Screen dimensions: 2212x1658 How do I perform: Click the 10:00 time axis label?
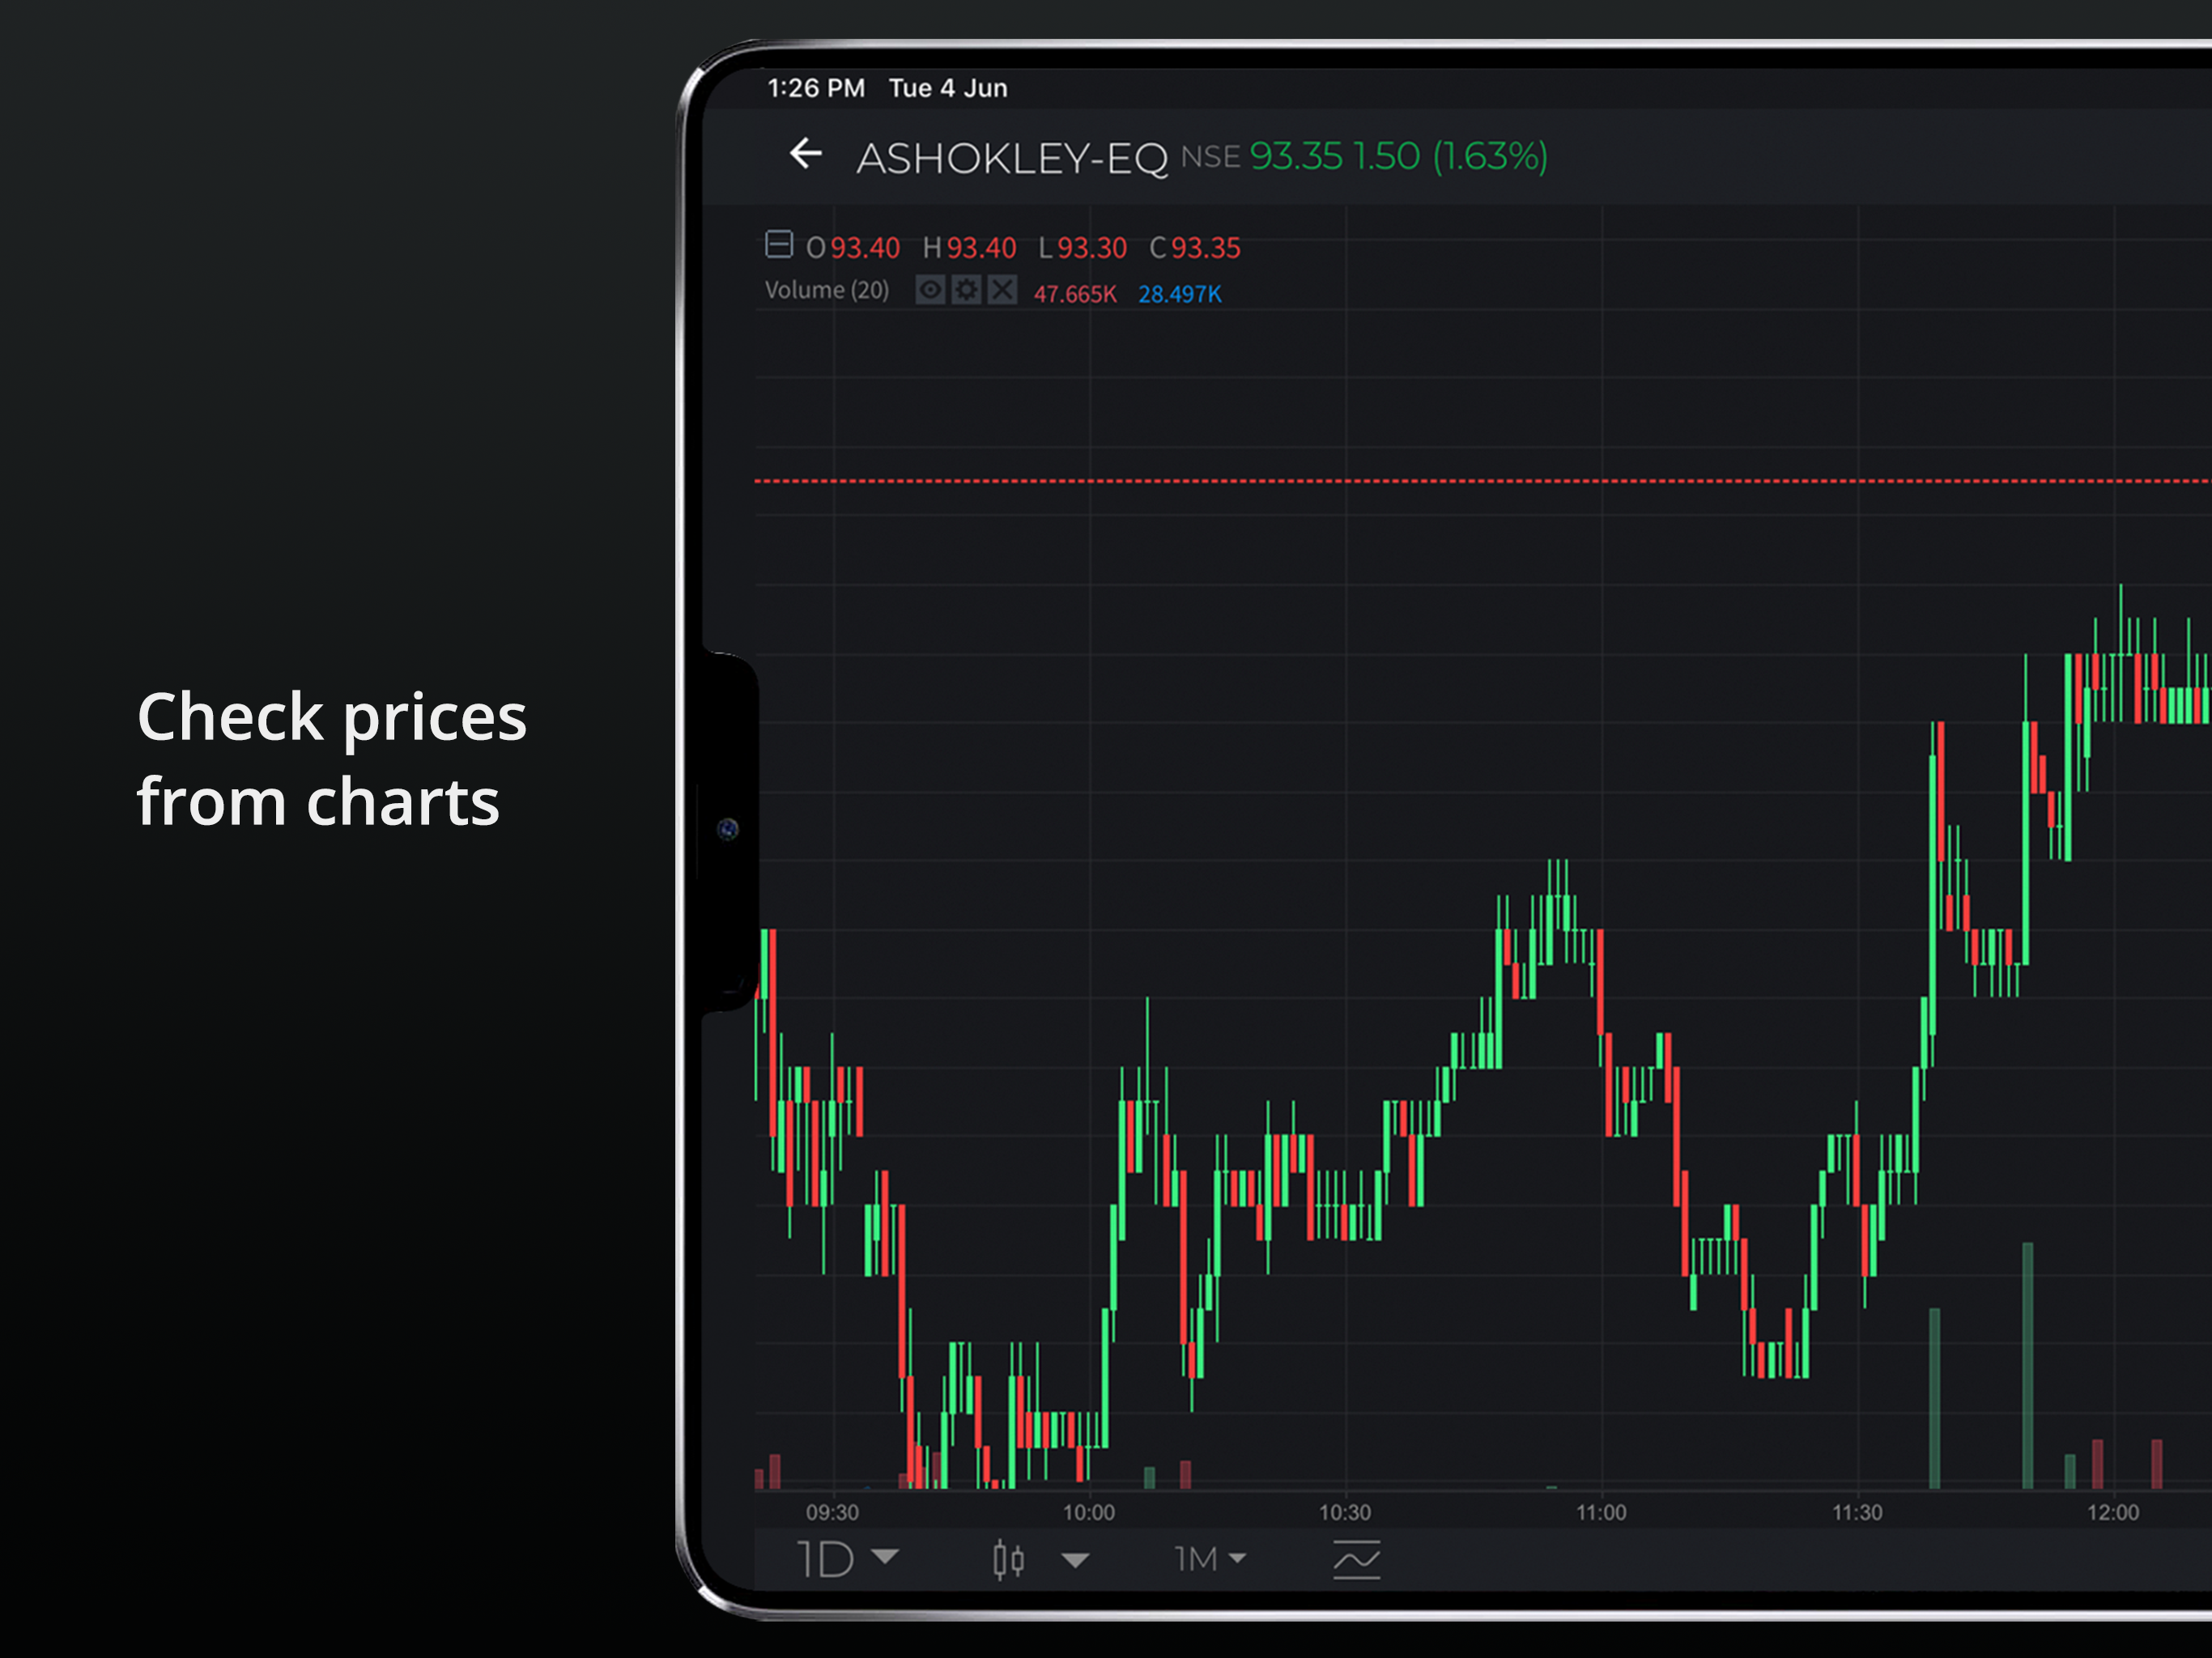[1088, 1512]
